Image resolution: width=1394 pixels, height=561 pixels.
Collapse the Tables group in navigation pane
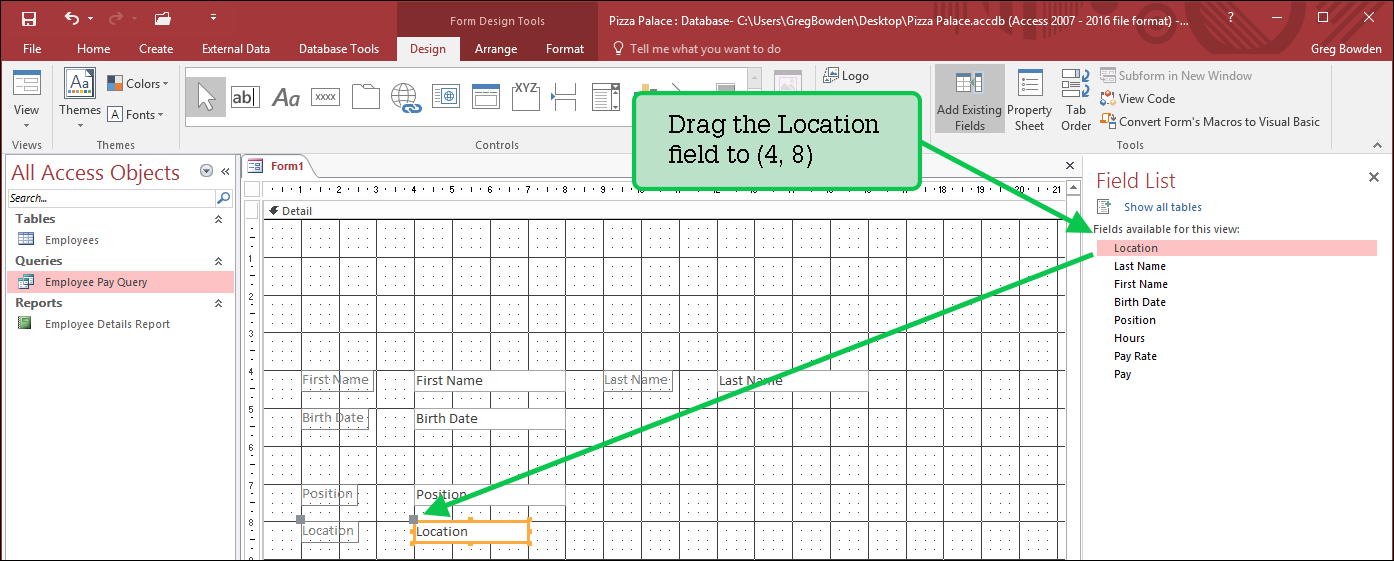pyautogui.click(x=219, y=219)
